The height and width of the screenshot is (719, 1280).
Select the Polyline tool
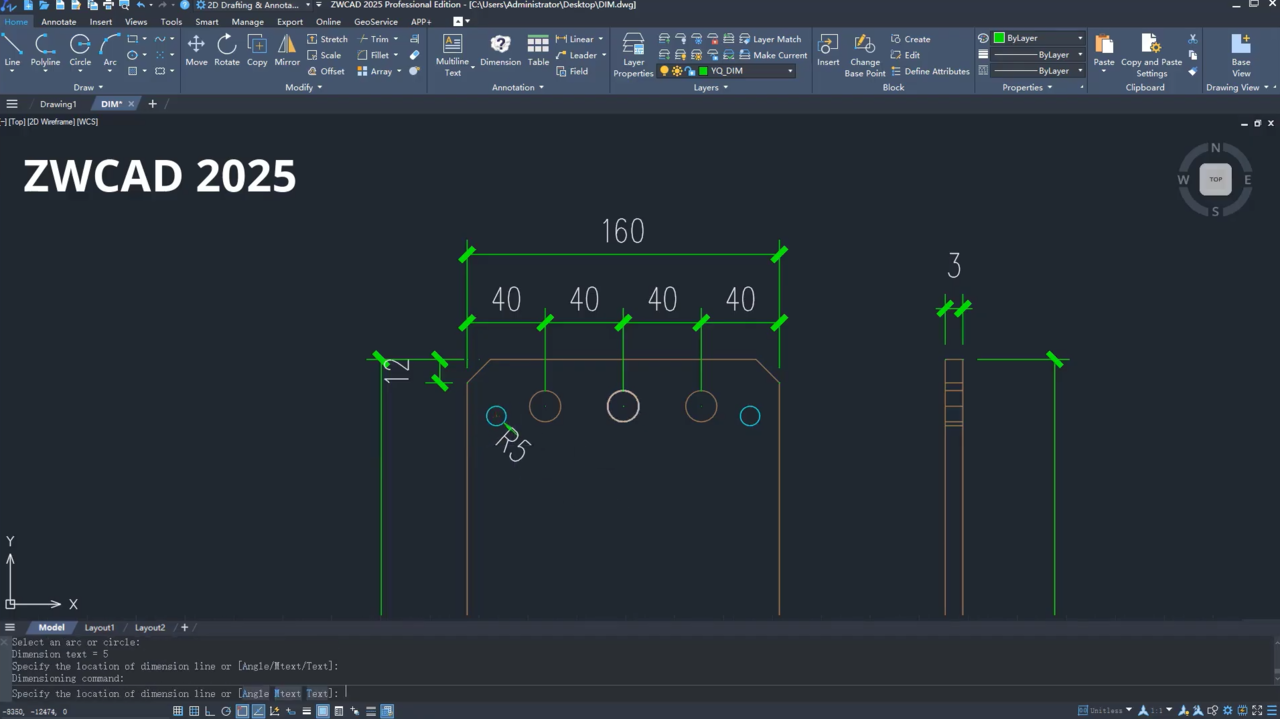click(x=45, y=50)
